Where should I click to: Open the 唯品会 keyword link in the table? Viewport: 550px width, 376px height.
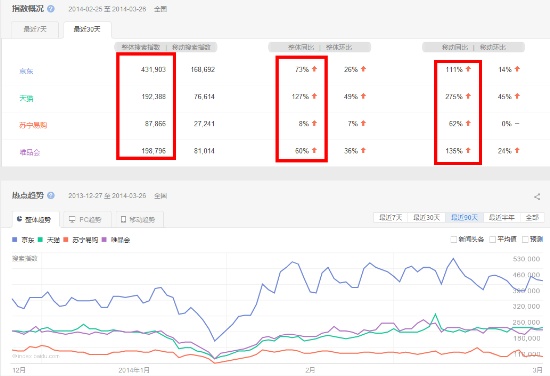(x=30, y=152)
